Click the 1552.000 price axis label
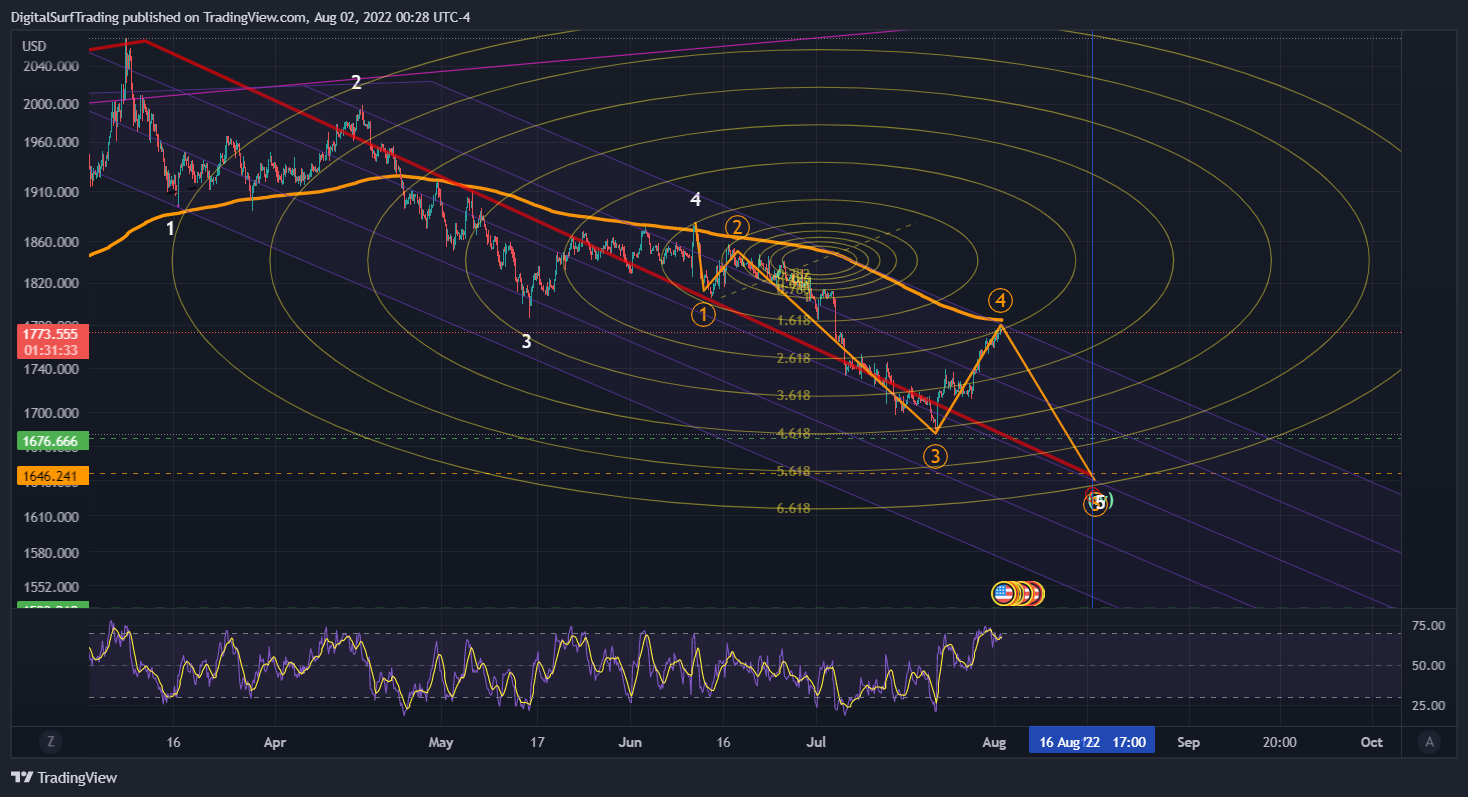This screenshot has height=797, width=1468. (49, 587)
